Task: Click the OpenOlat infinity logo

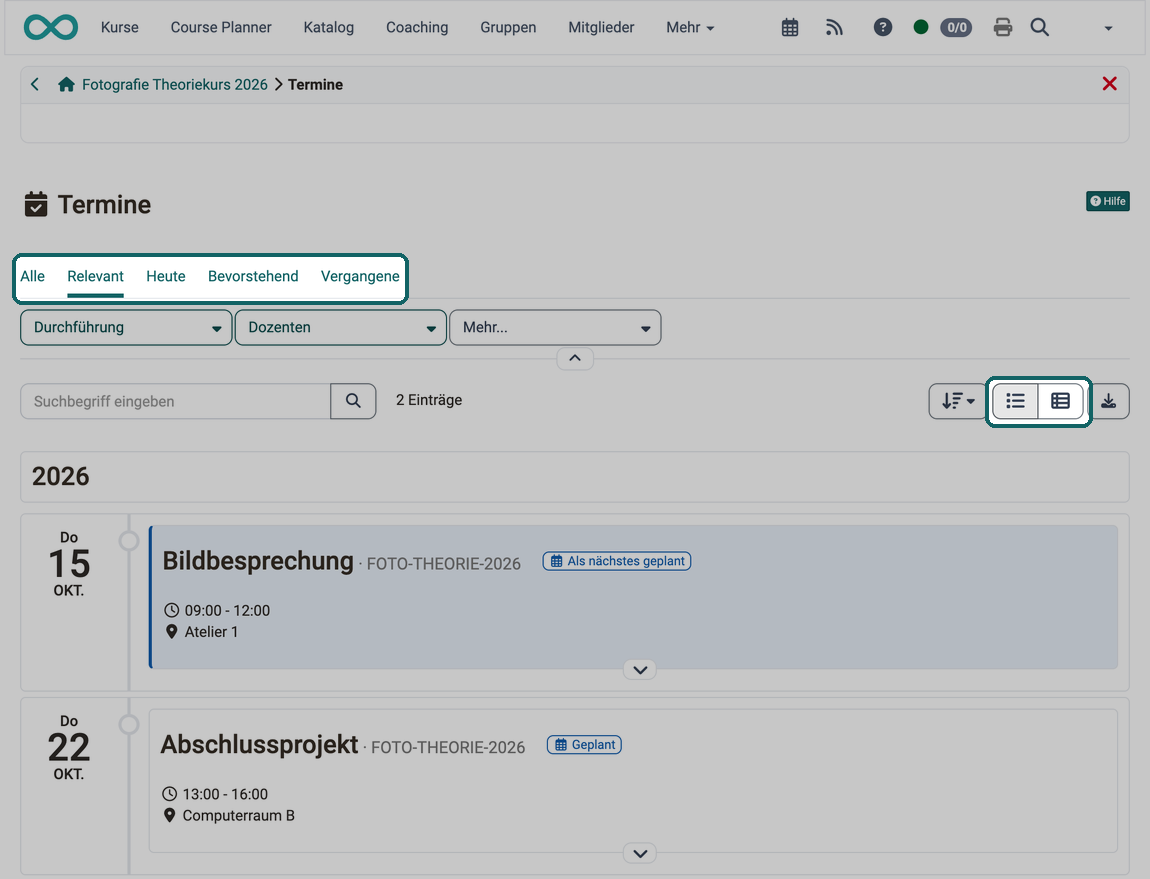Action: click(51, 27)
